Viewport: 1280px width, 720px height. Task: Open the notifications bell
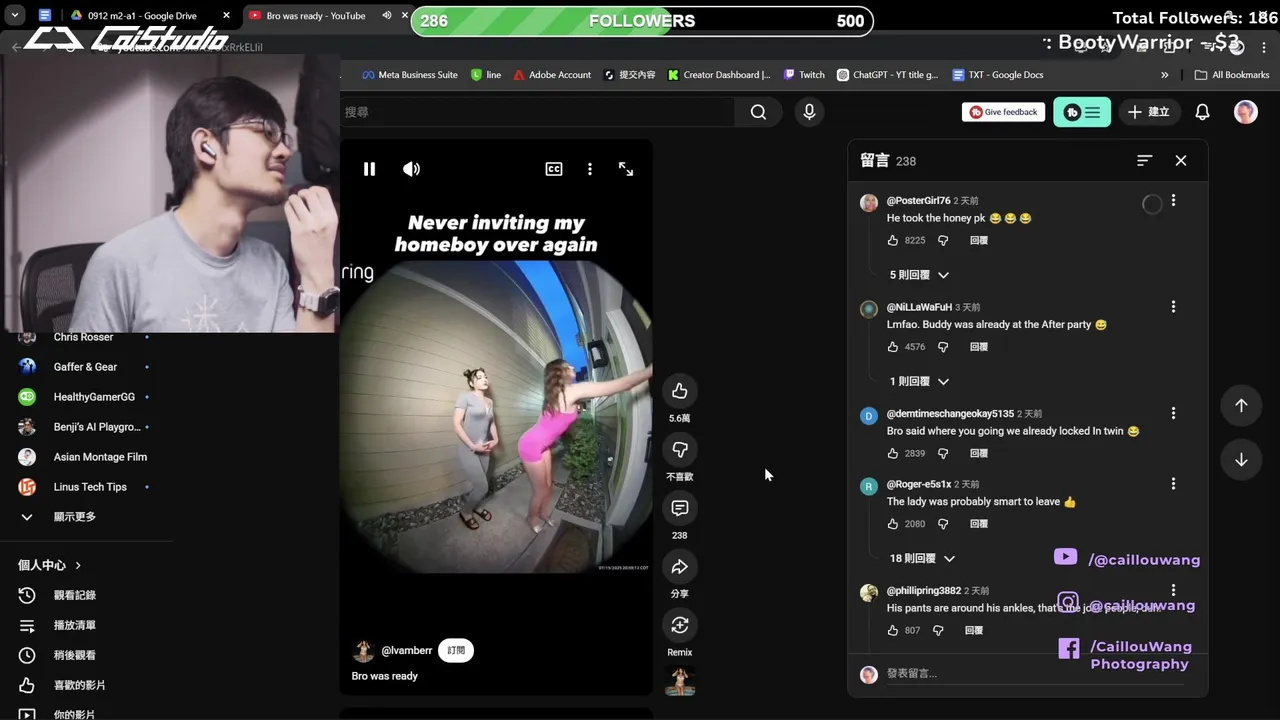click(1203, 112)
